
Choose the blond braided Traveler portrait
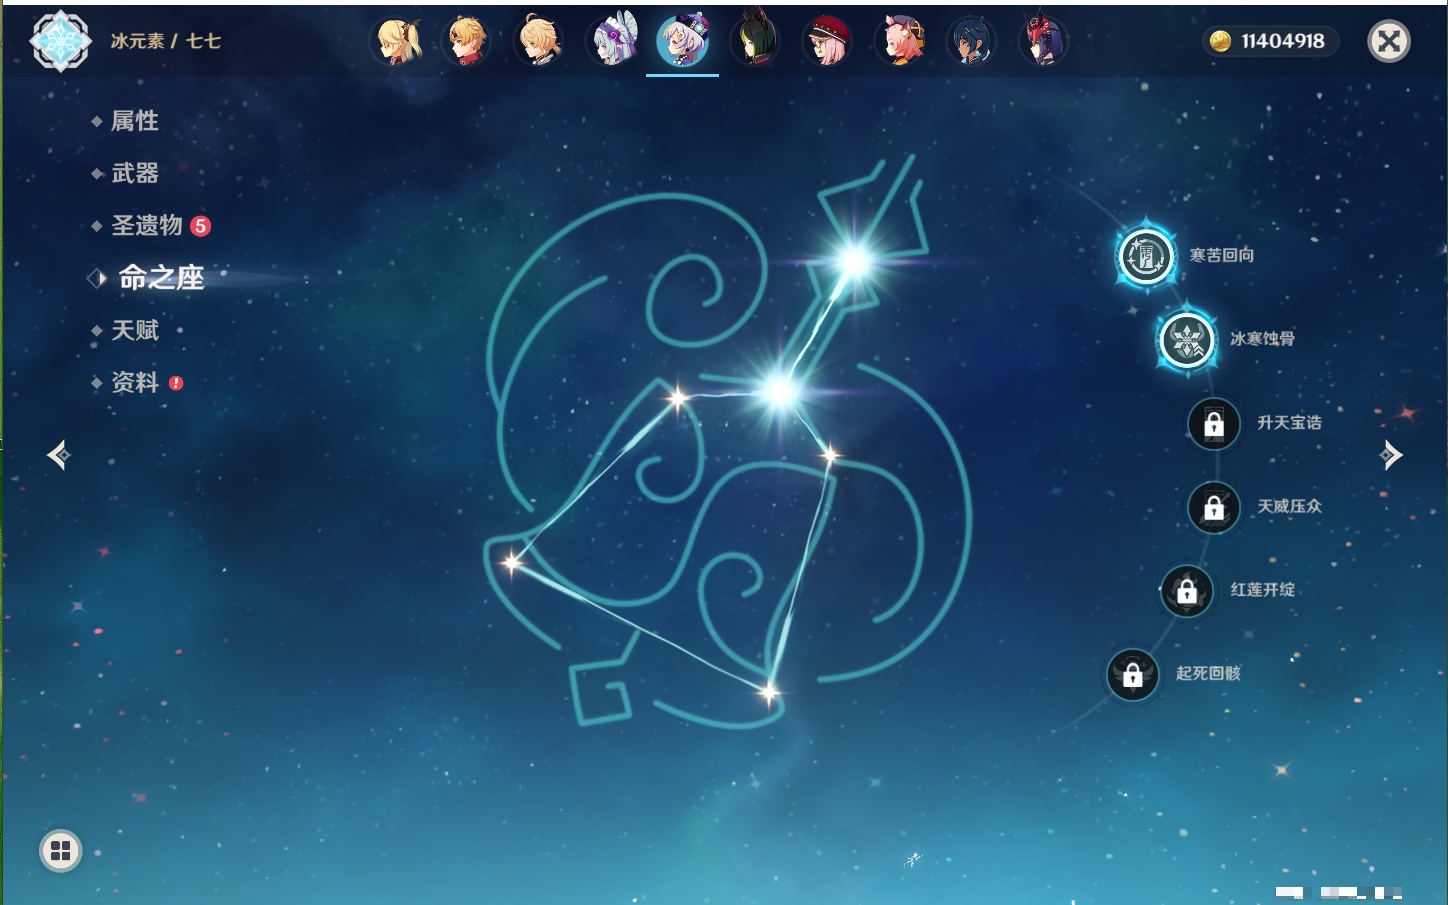pyautogui.click(x=540, y=41)
